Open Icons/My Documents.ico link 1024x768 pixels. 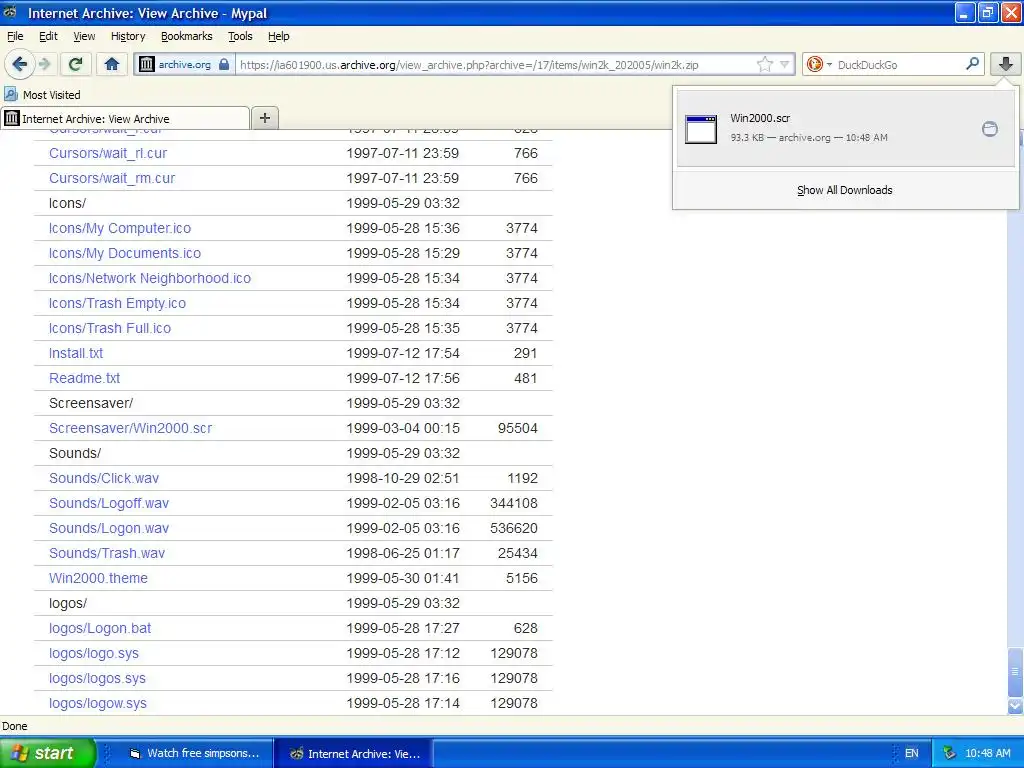(x=125, y=253)
